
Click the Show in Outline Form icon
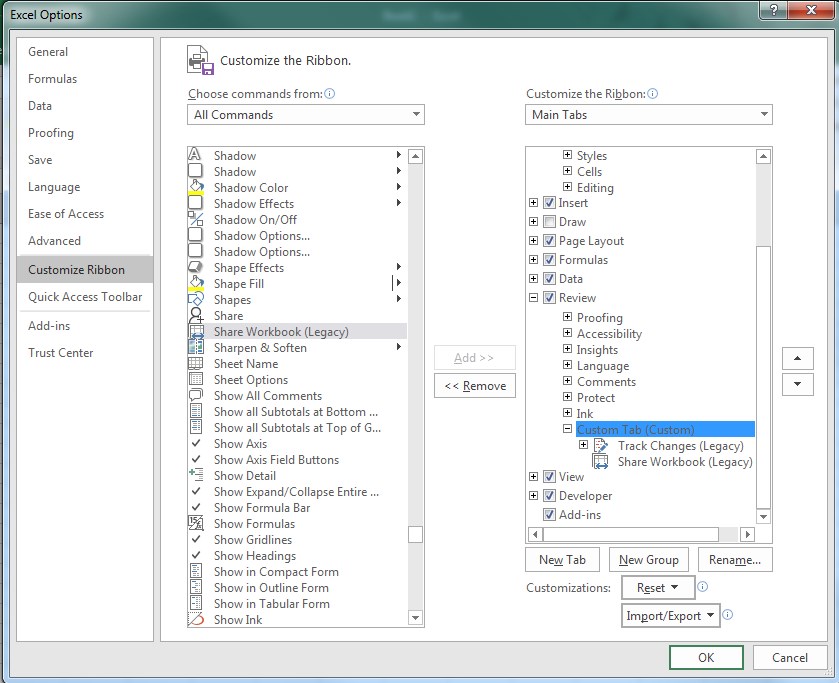[196, 587]
